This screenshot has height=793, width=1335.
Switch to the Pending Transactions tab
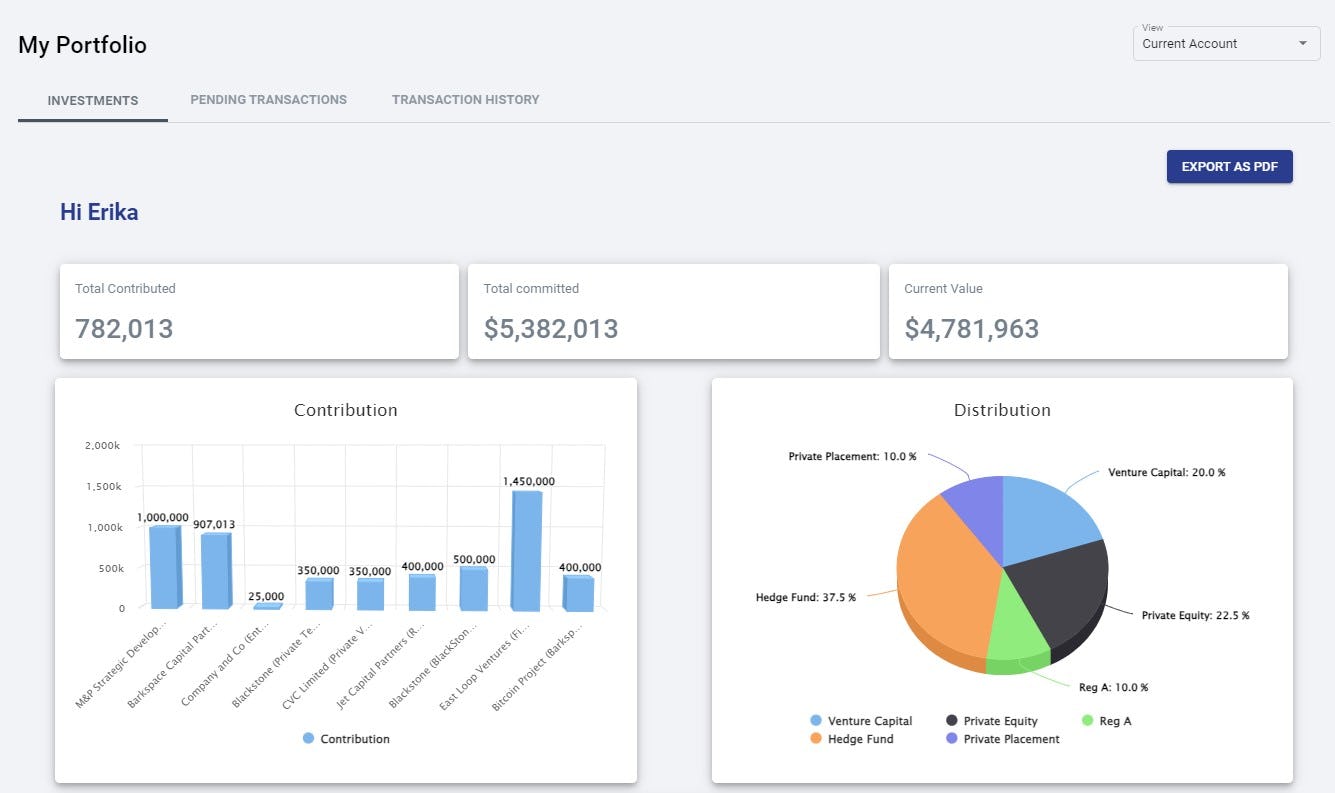tap(268, 99)
